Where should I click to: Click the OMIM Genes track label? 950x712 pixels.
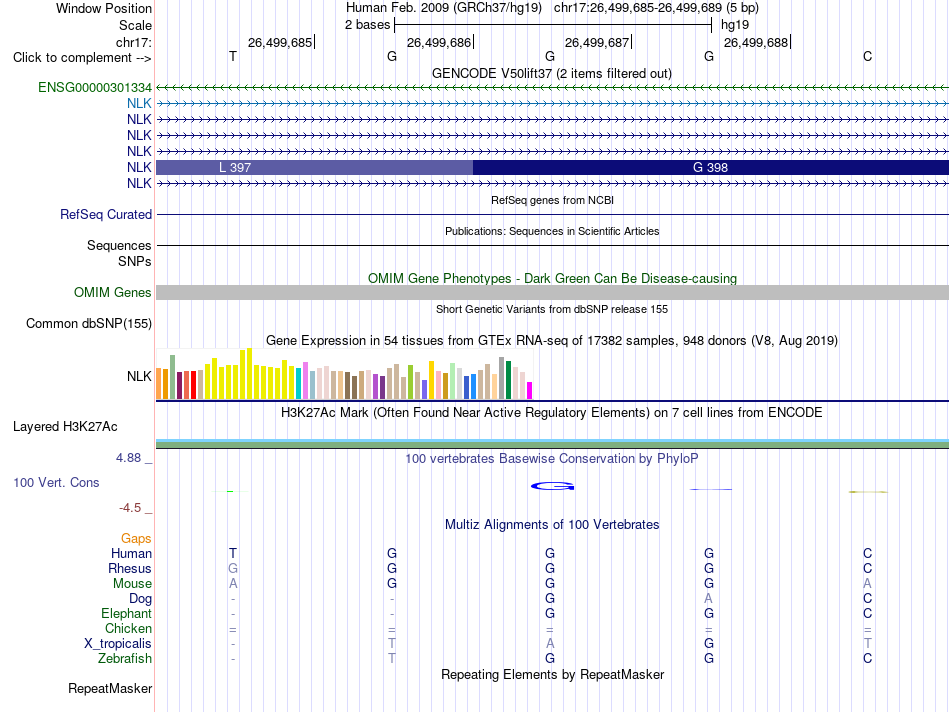click(x=113, y=293)
